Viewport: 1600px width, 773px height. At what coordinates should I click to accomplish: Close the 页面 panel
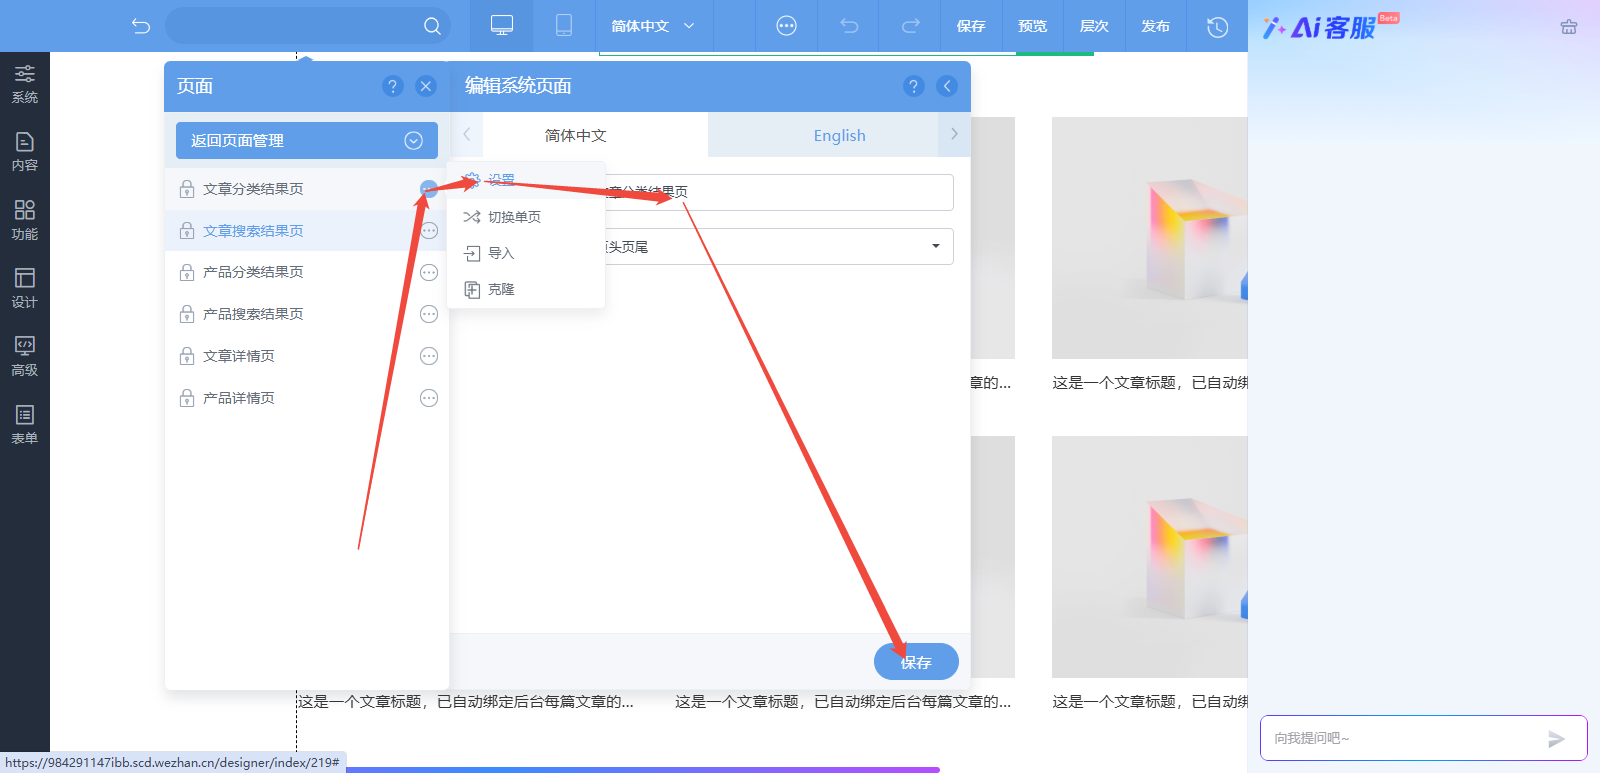[x=426, y=86]
